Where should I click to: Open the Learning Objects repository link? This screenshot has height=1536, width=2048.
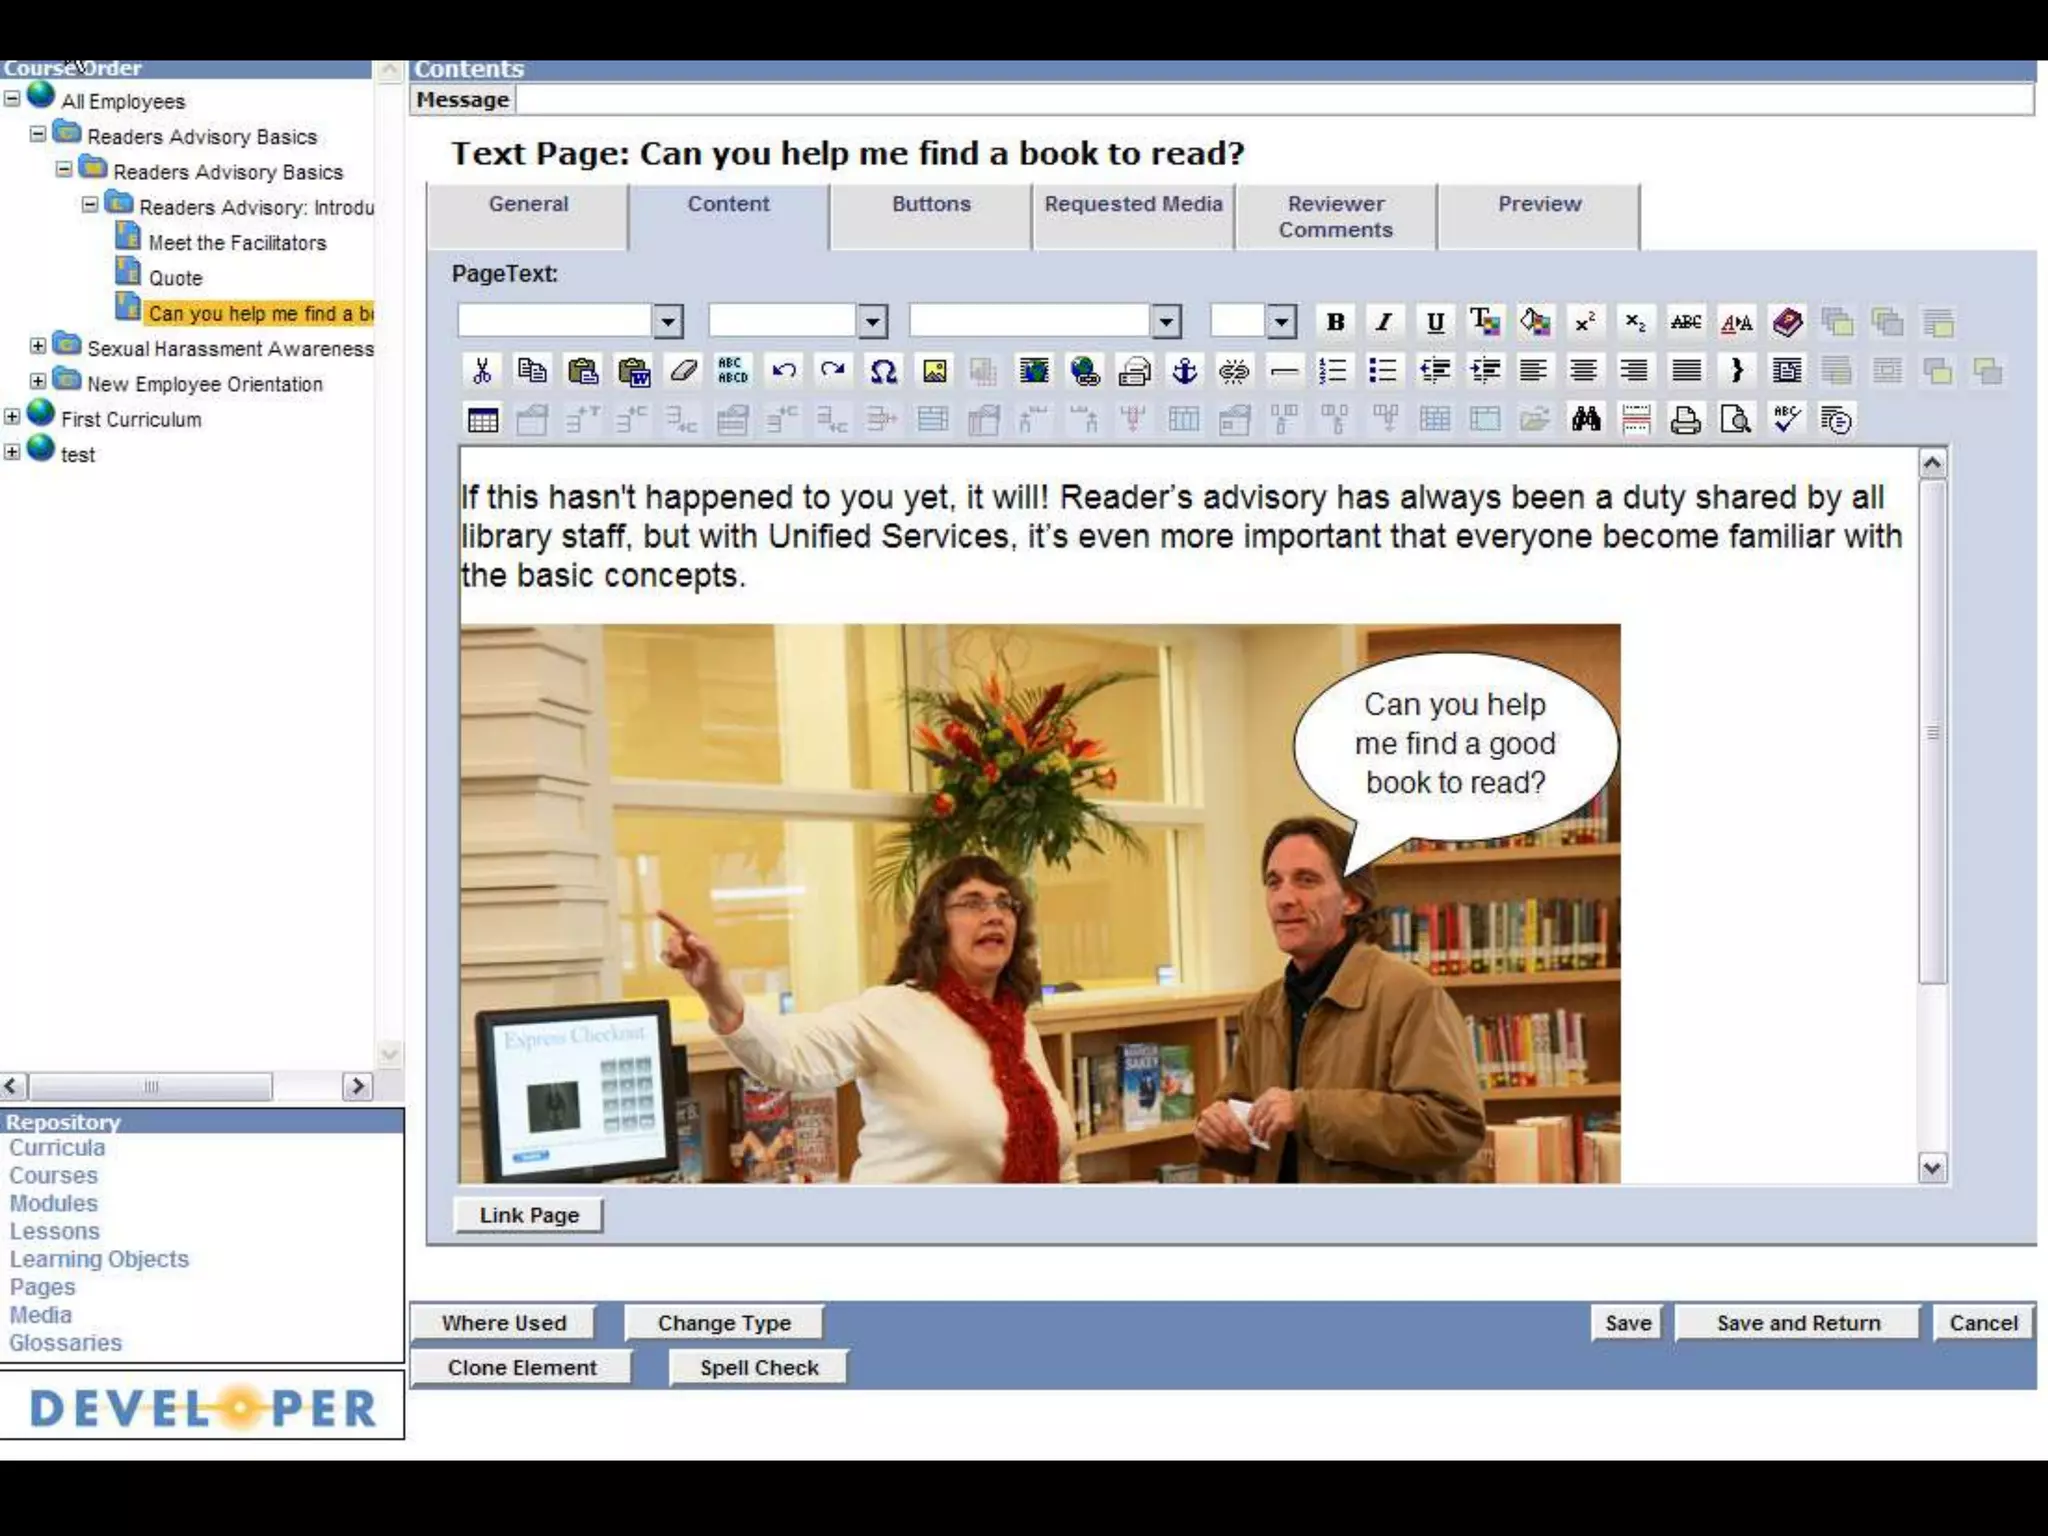pyautogui.click(x=99, y=1259)
